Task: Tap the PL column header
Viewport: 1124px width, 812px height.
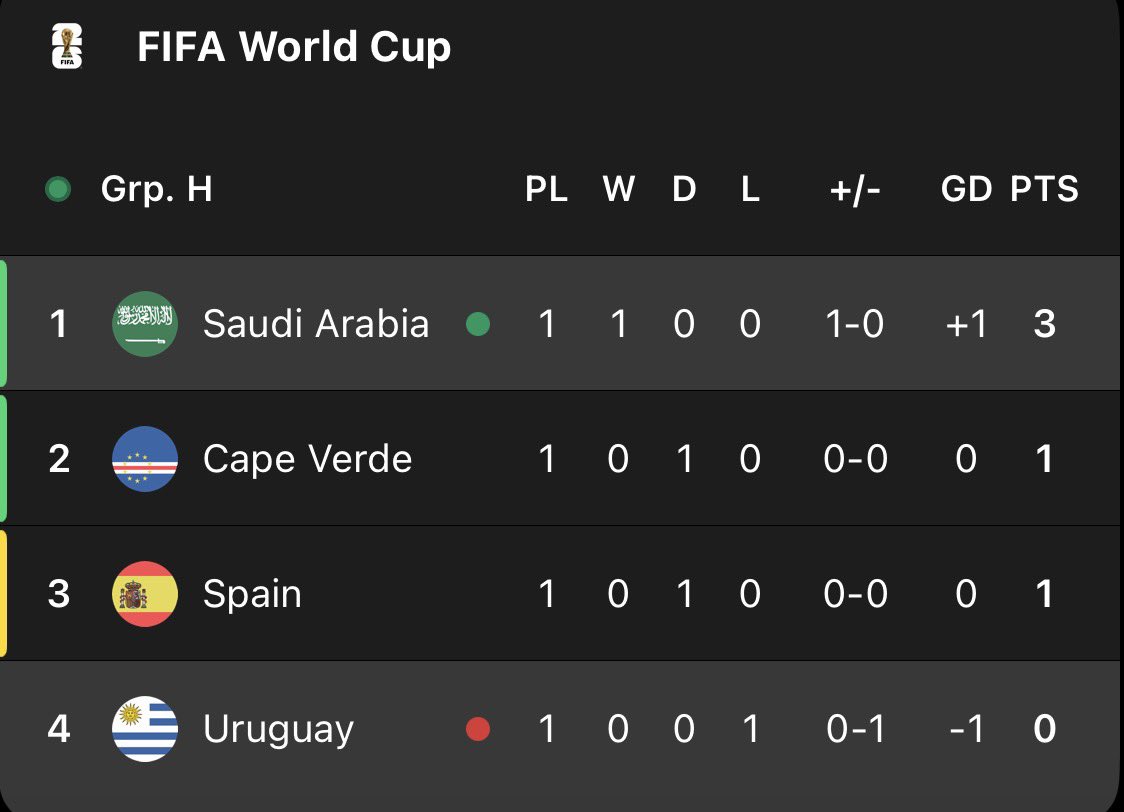Action: [x=546, y=189]
